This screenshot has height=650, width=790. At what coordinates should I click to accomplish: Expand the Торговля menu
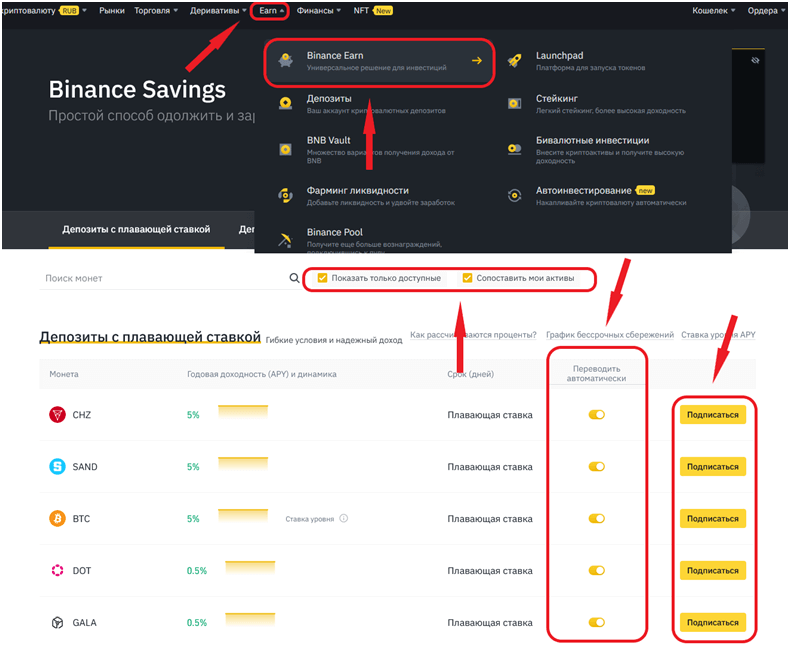coord(156,11)
